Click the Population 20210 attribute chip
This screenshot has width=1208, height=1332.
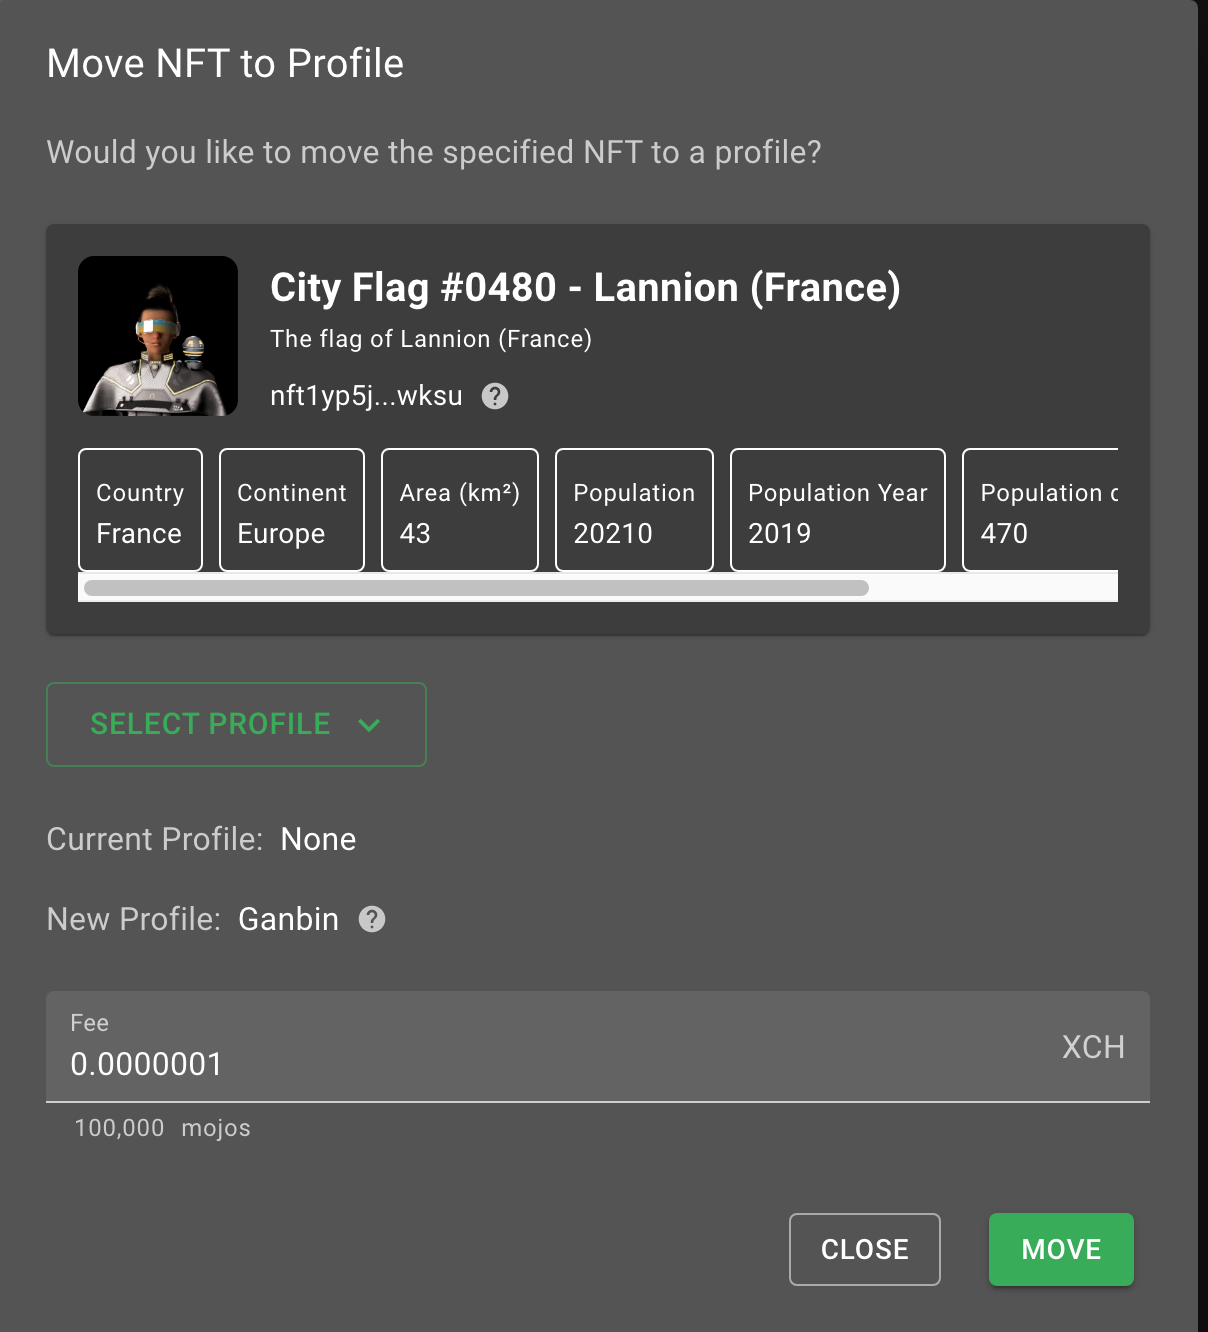point(633,510)
